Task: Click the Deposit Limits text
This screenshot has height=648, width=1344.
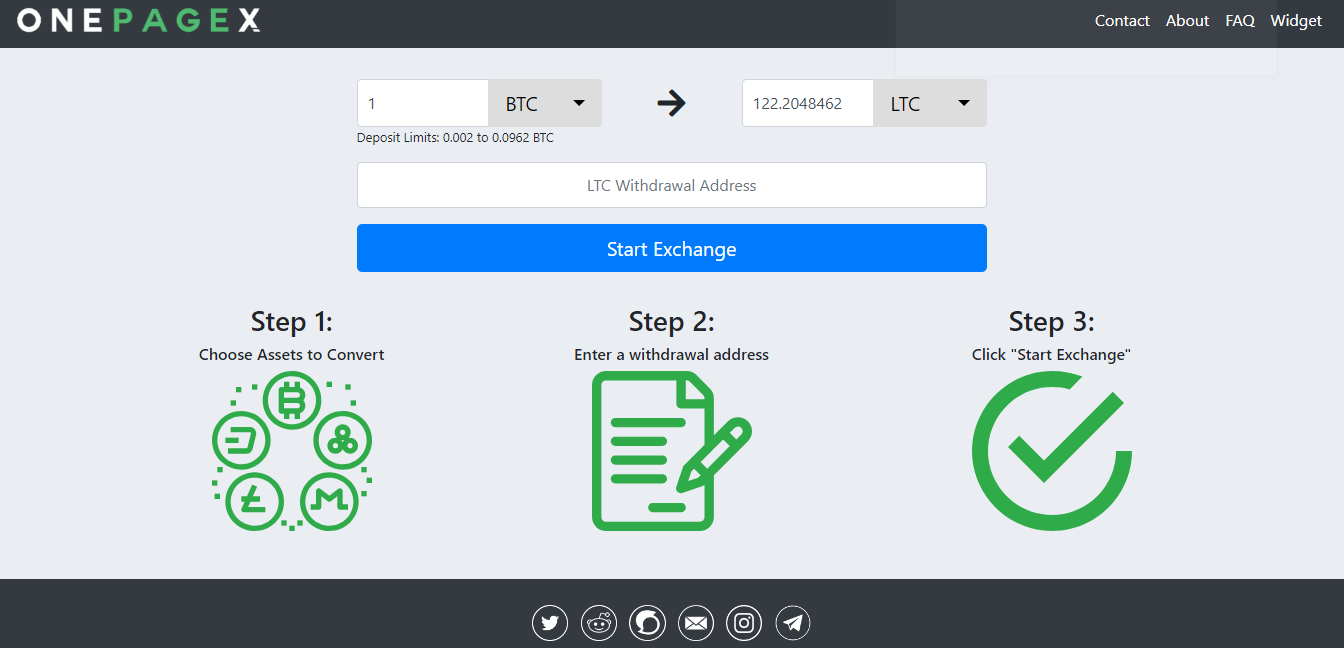Action: tap(455, 138)
